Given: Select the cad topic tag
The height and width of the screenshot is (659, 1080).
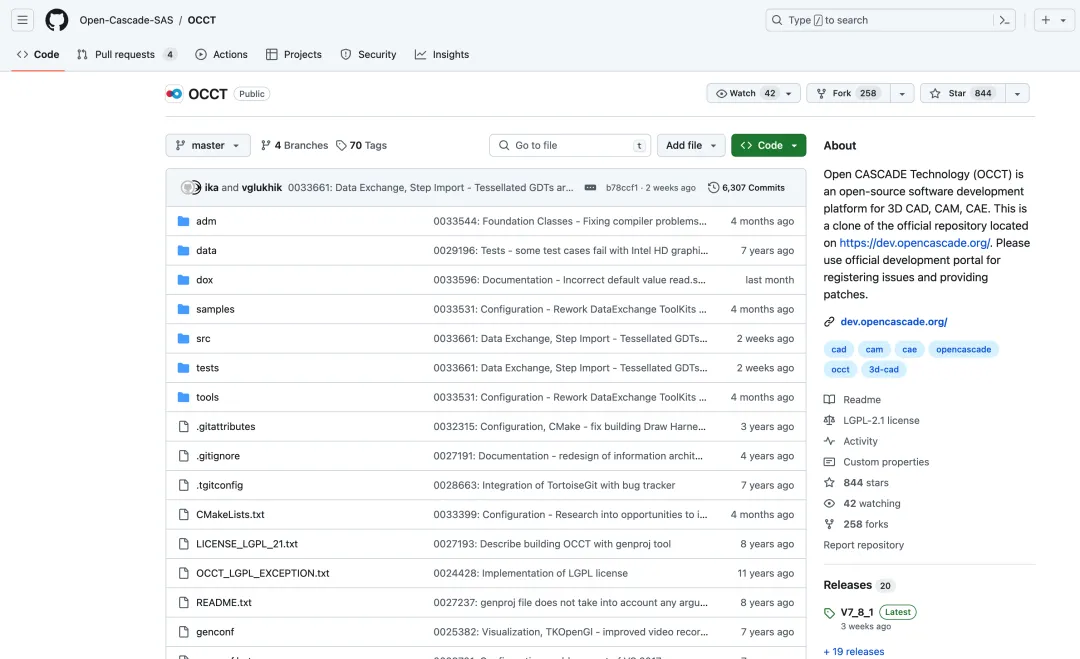Looking at the screenshot, I should pyautogui.click(x=839, y=349).
